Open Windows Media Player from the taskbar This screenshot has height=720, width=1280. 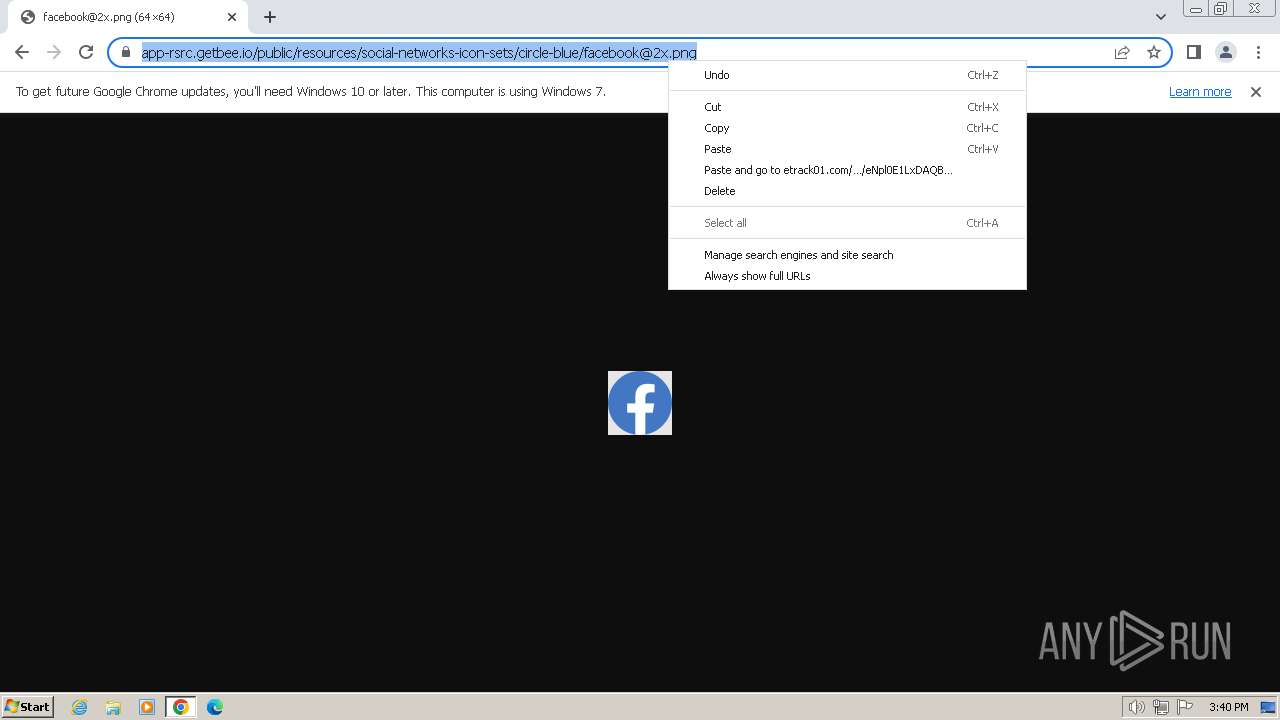coord(147,707)
